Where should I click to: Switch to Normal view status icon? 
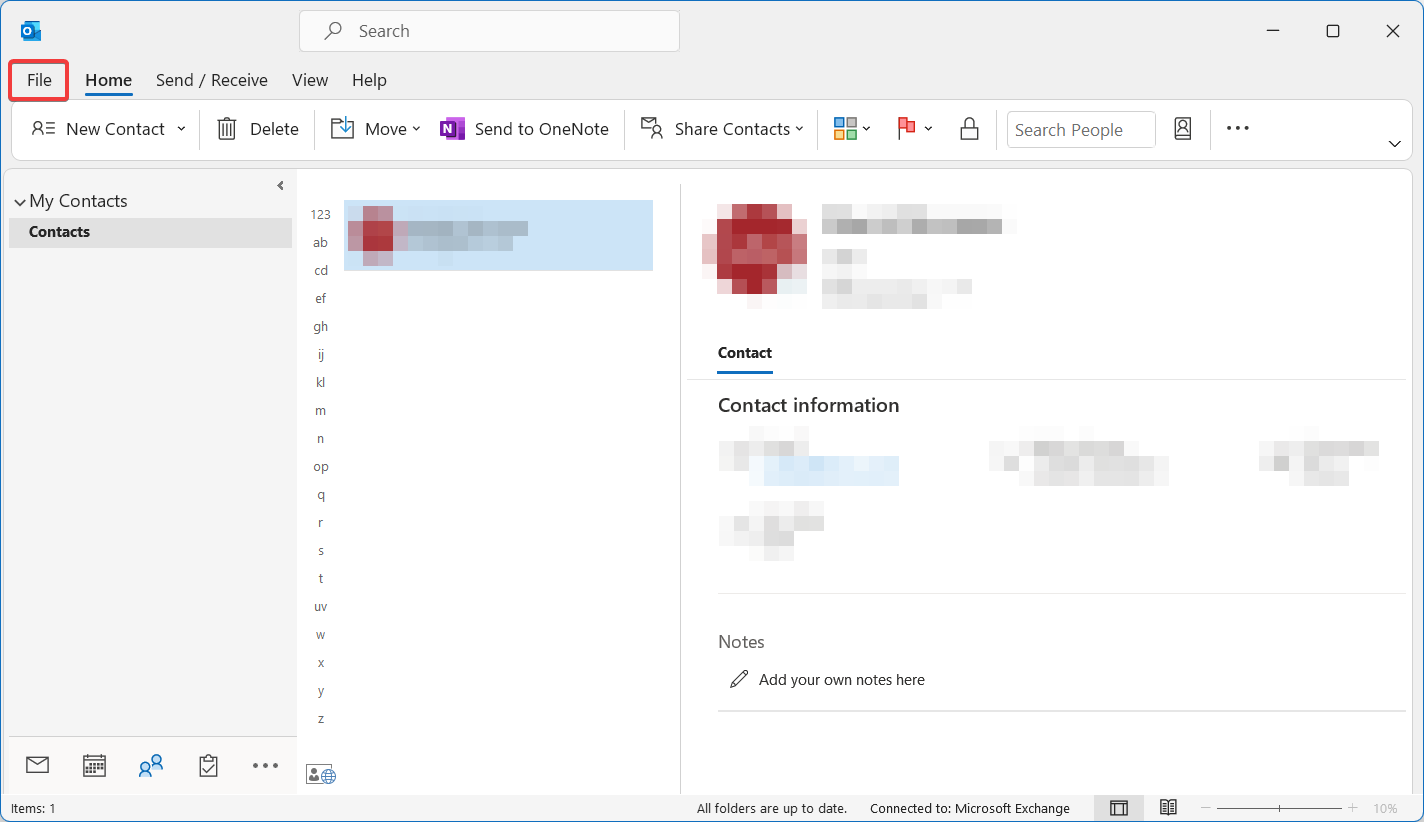(x=1119, y=808)
